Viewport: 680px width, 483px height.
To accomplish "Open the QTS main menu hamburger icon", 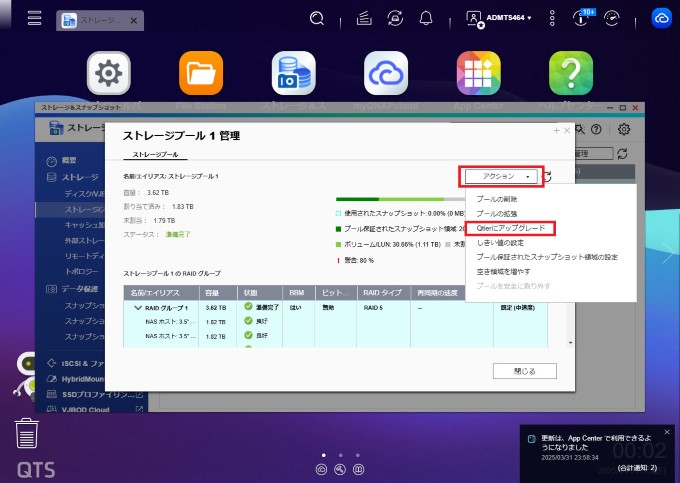I will [x=34, y=18].
